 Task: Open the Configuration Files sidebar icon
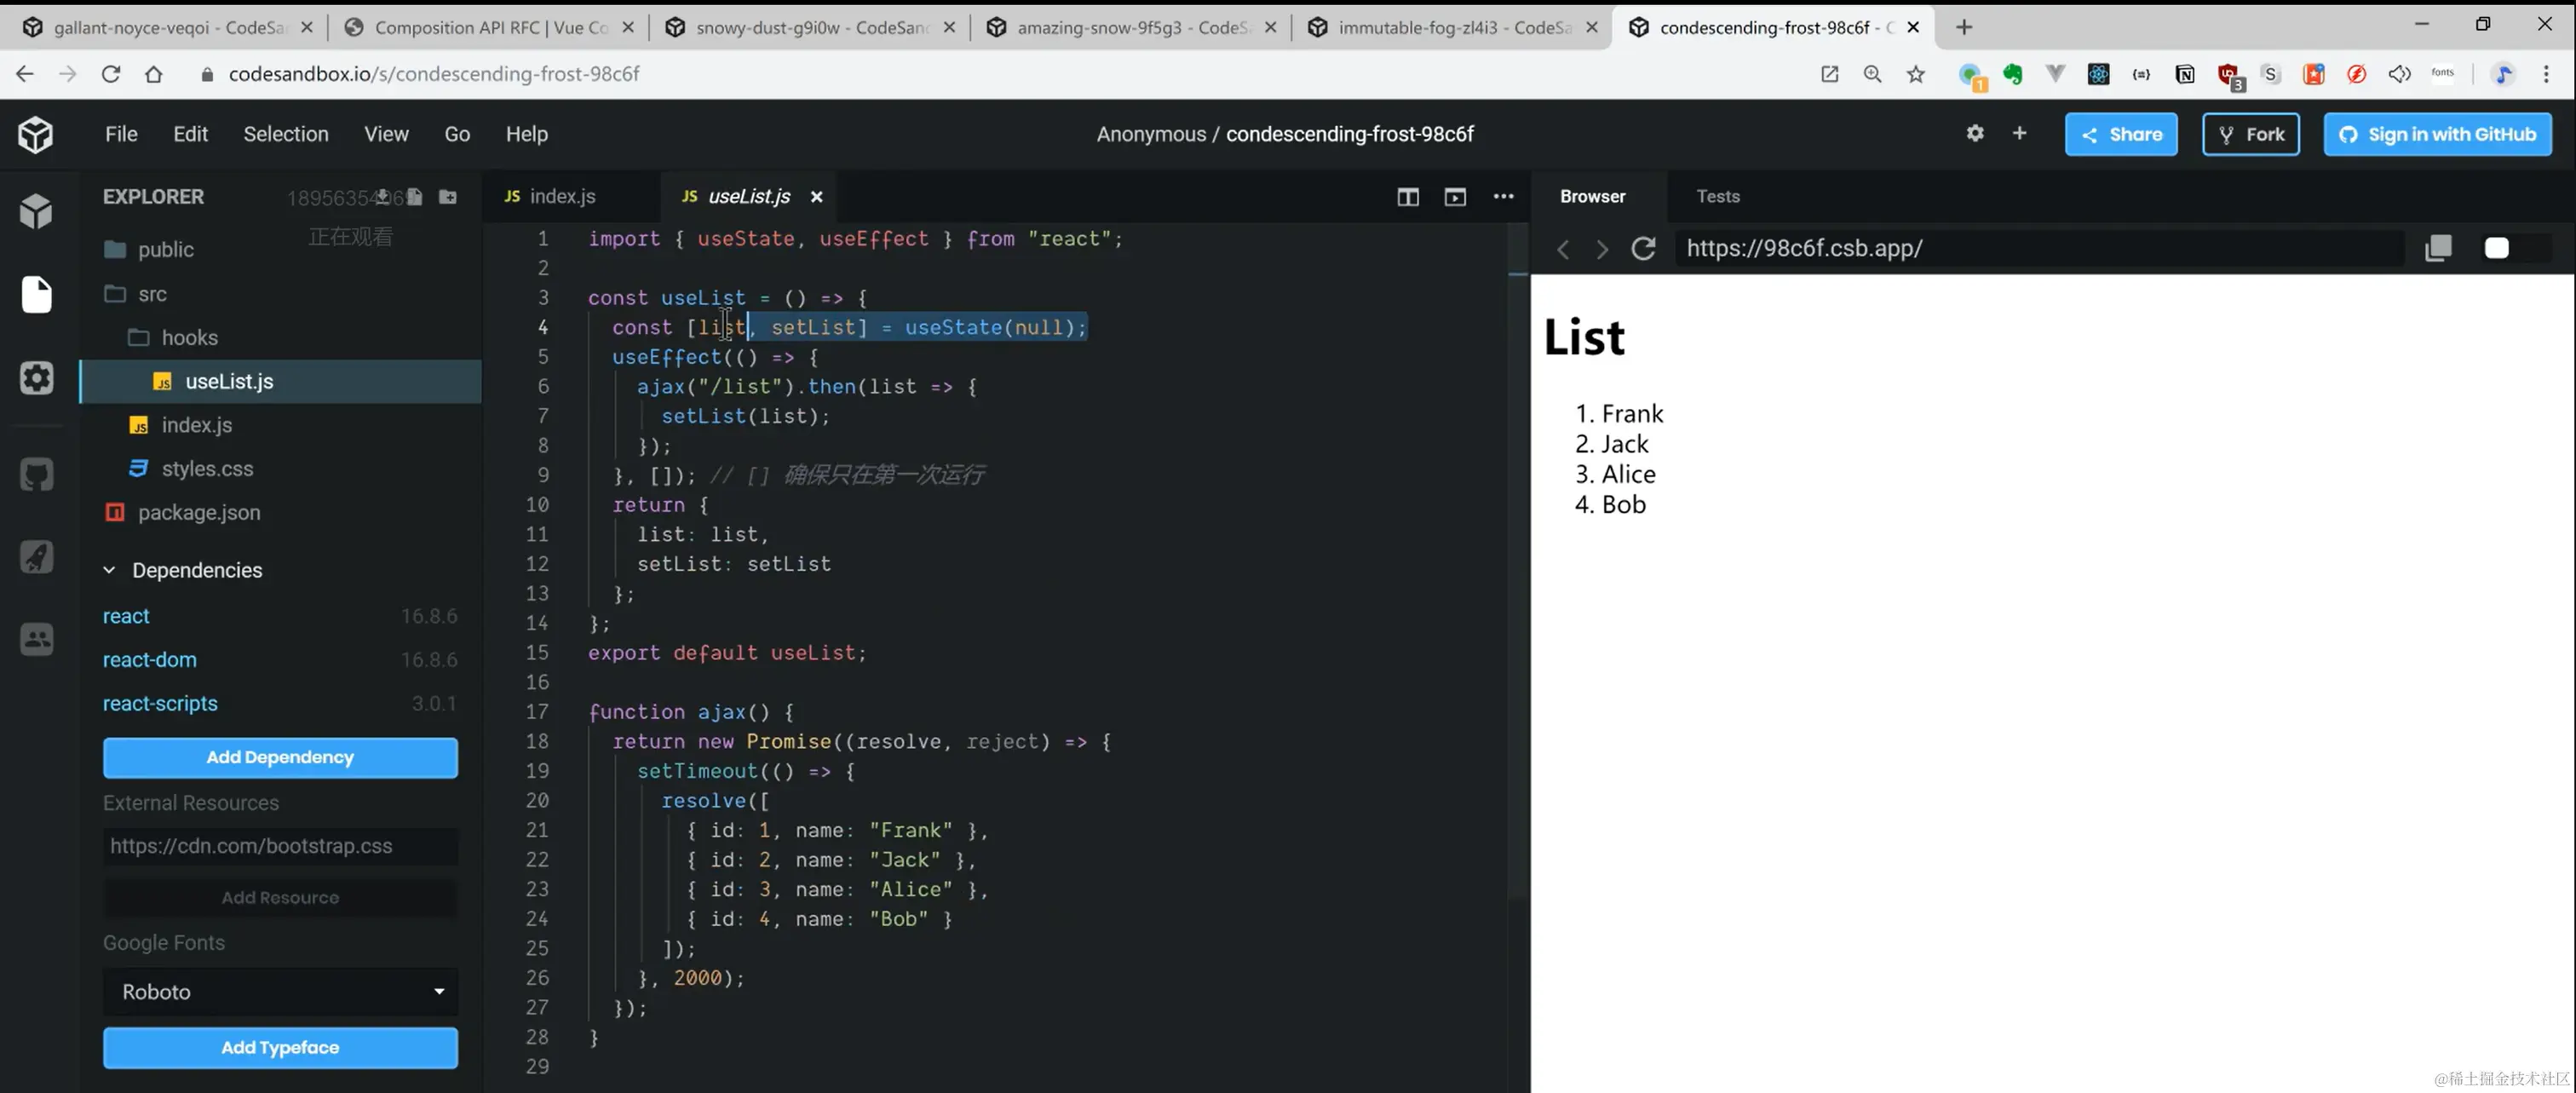[37, 378]
